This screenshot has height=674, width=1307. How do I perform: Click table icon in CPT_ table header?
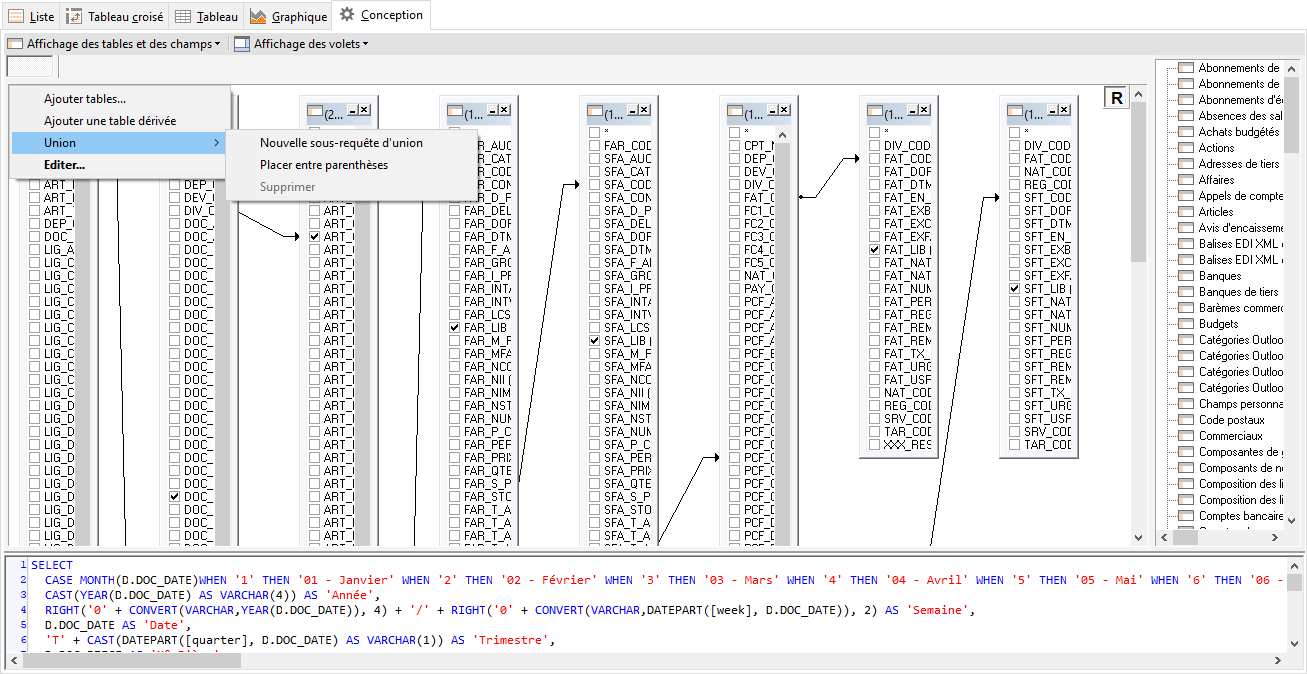735,110
